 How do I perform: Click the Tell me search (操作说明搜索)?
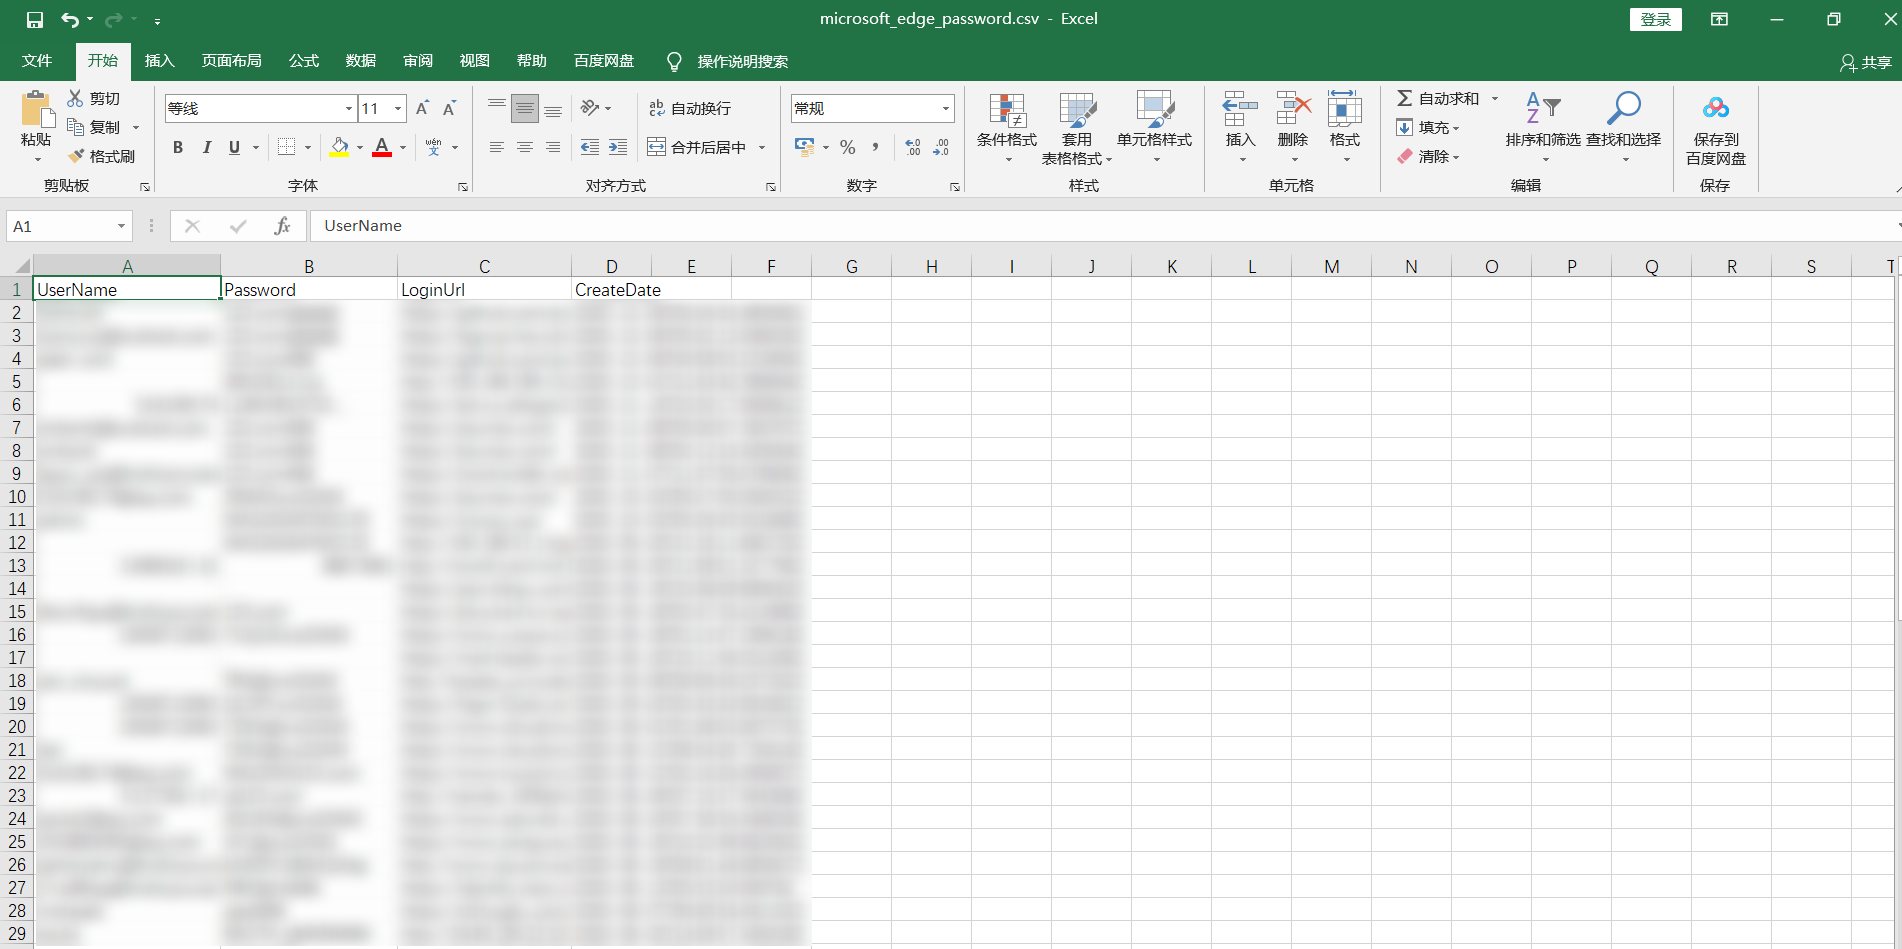point(728,61)
